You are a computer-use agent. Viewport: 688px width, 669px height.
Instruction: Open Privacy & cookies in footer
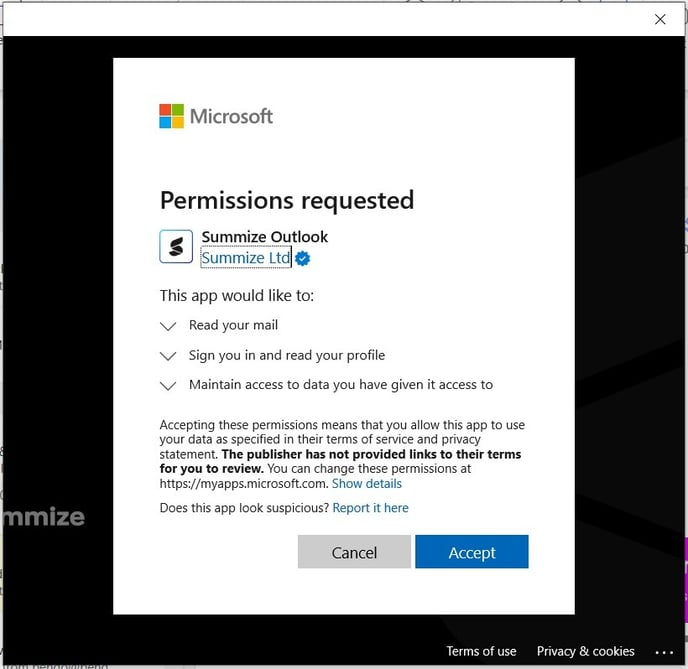[585, 651]
